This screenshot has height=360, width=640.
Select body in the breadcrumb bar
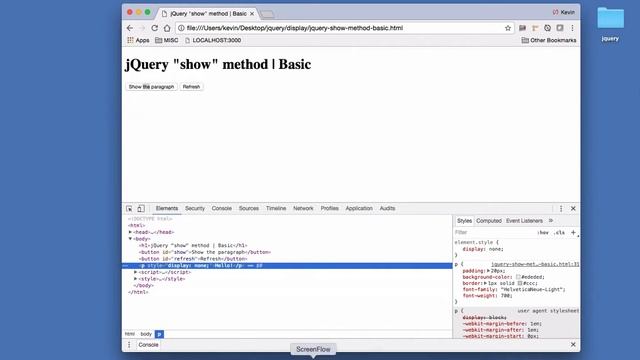(146, 334)
